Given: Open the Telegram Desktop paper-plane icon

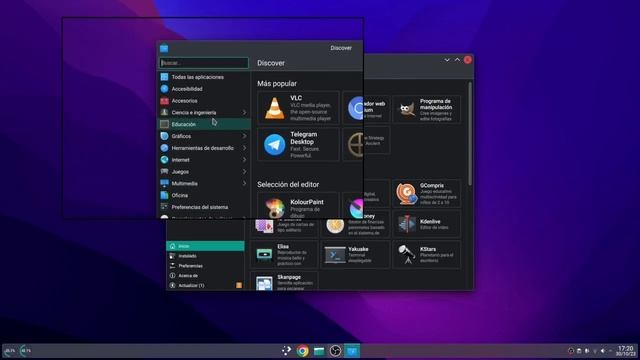Looking at the screenshot, I should pyautogui.click(x=275, y=144).
